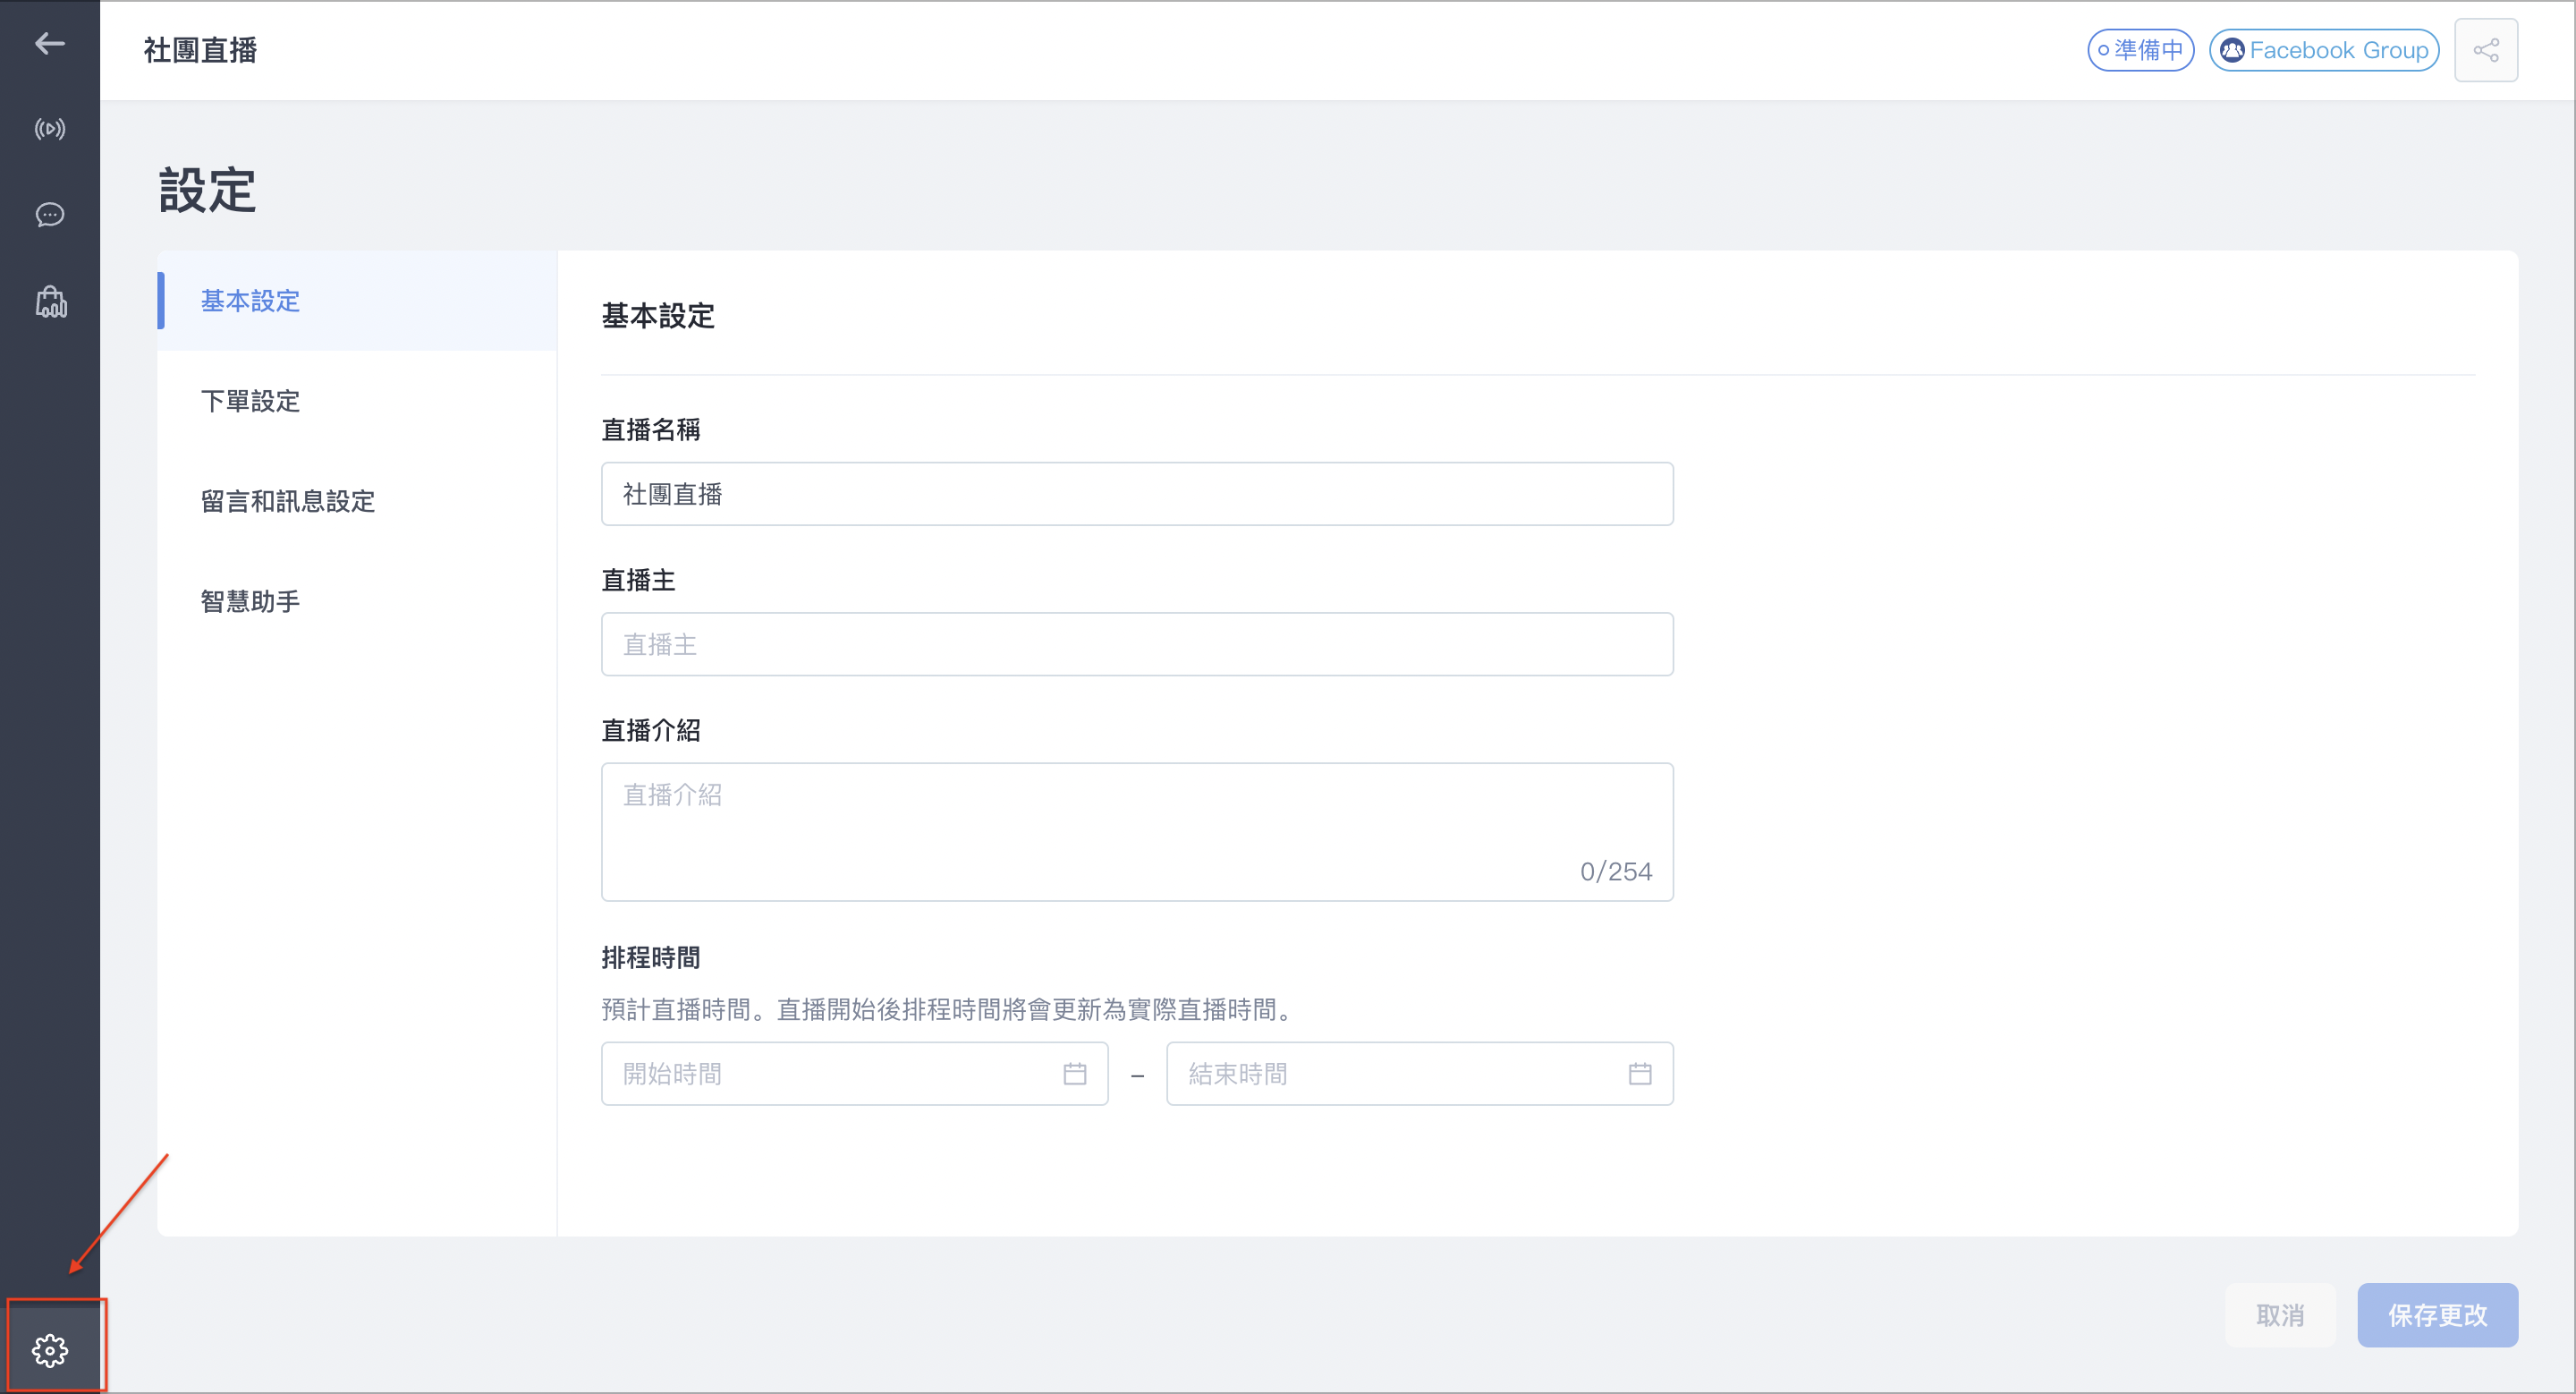Click the 預計直播時間 description text
Viewport: 2576px width, 1394px height.
(950, 1009)
